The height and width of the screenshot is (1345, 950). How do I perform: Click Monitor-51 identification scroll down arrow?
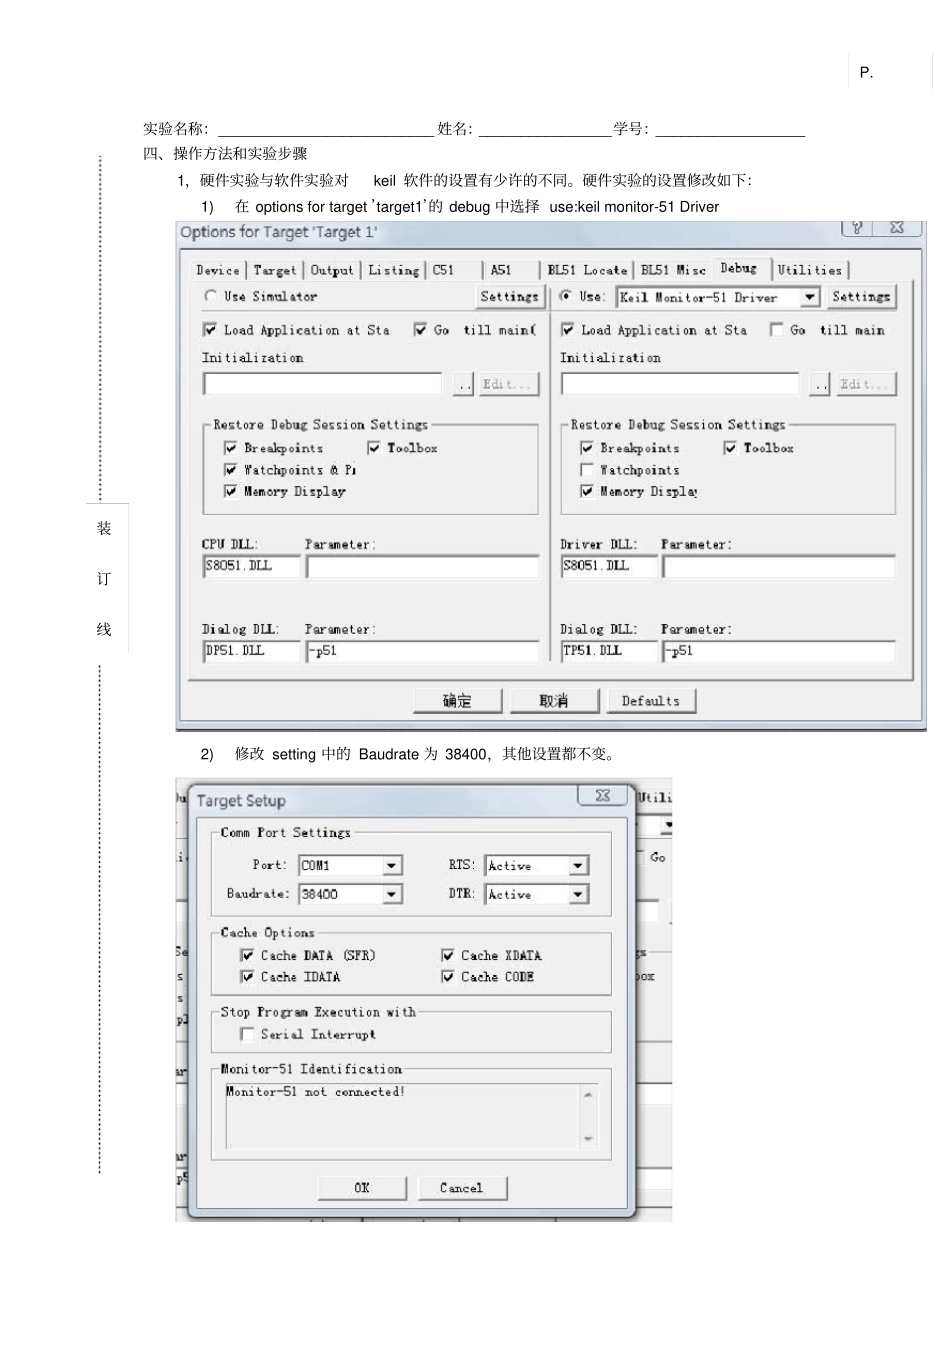[588, 1139]
